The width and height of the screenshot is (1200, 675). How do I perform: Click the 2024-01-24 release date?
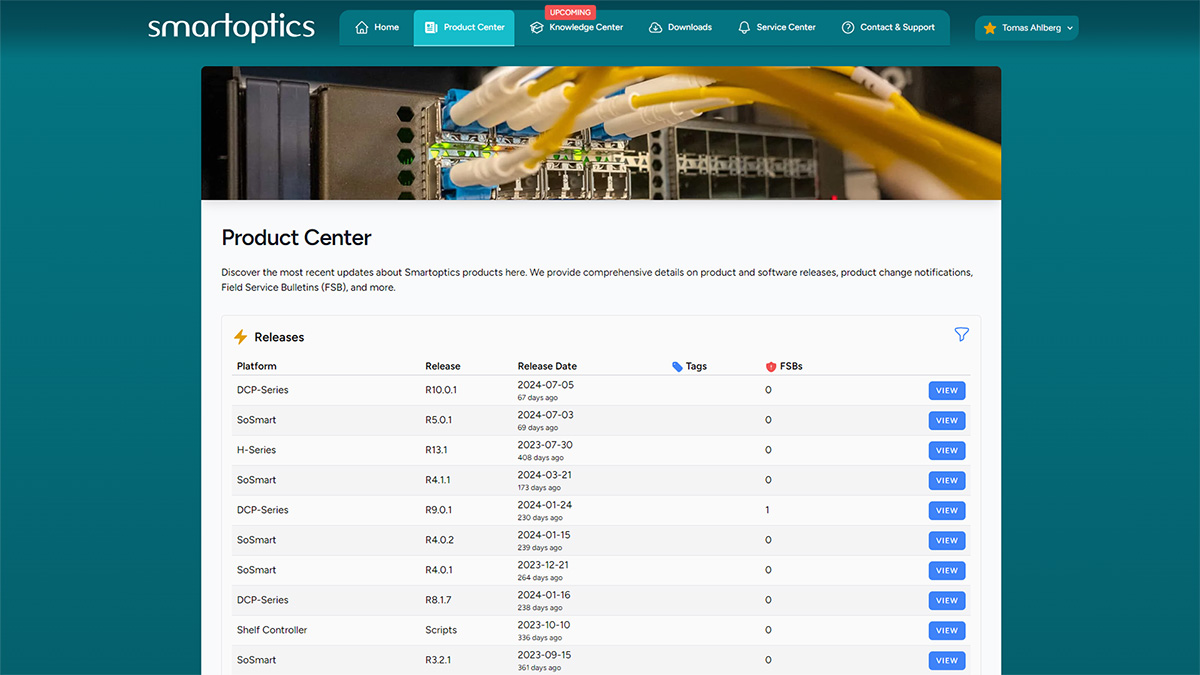(545, 505)
